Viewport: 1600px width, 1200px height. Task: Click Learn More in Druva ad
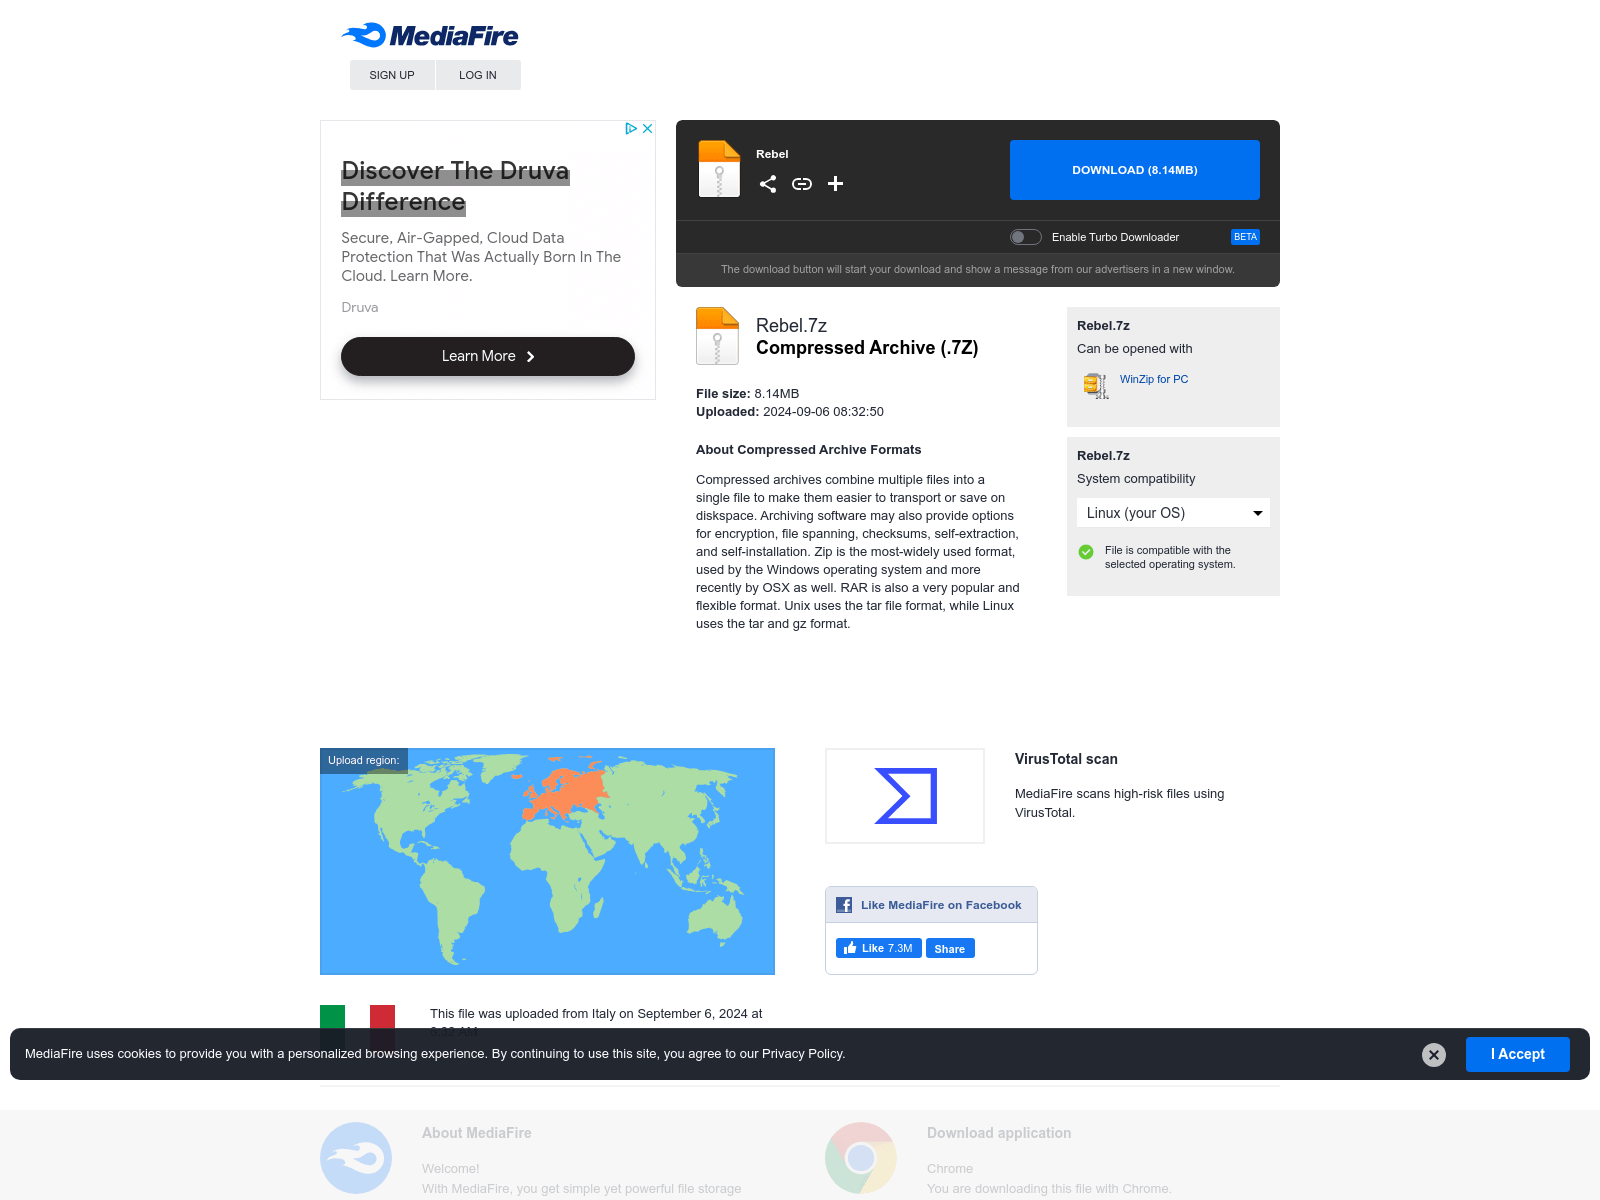click(x=488, y=356)
